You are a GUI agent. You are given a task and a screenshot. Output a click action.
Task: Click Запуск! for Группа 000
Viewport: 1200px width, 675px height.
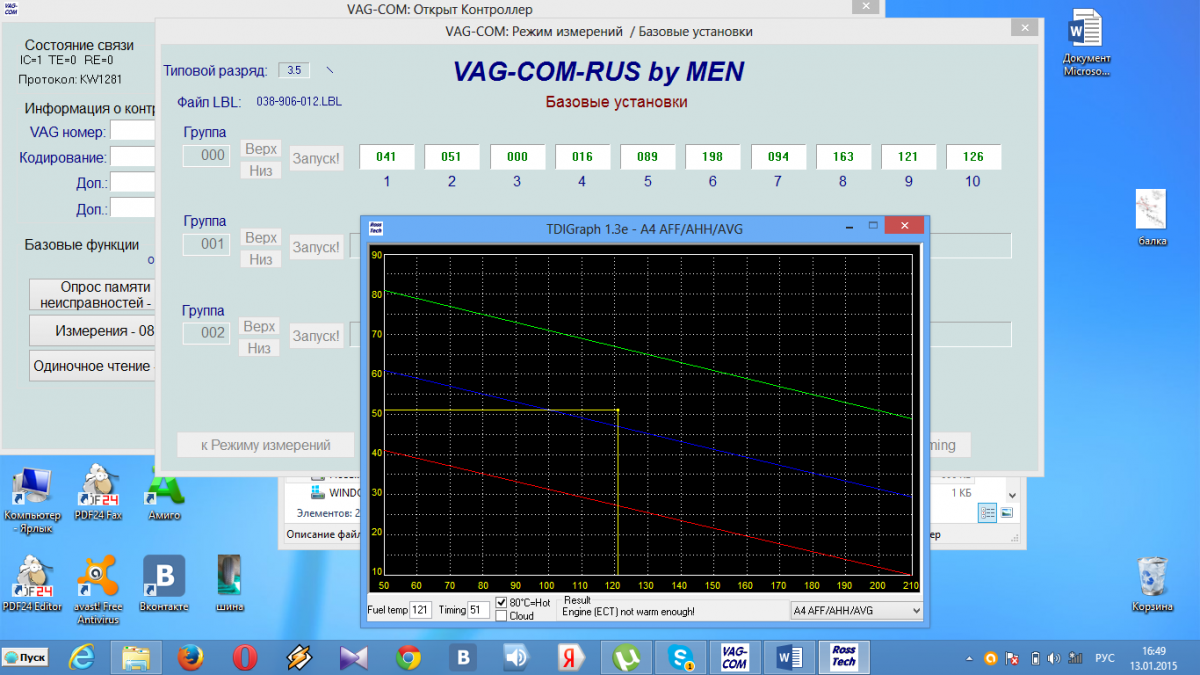(x=316, y=158)
